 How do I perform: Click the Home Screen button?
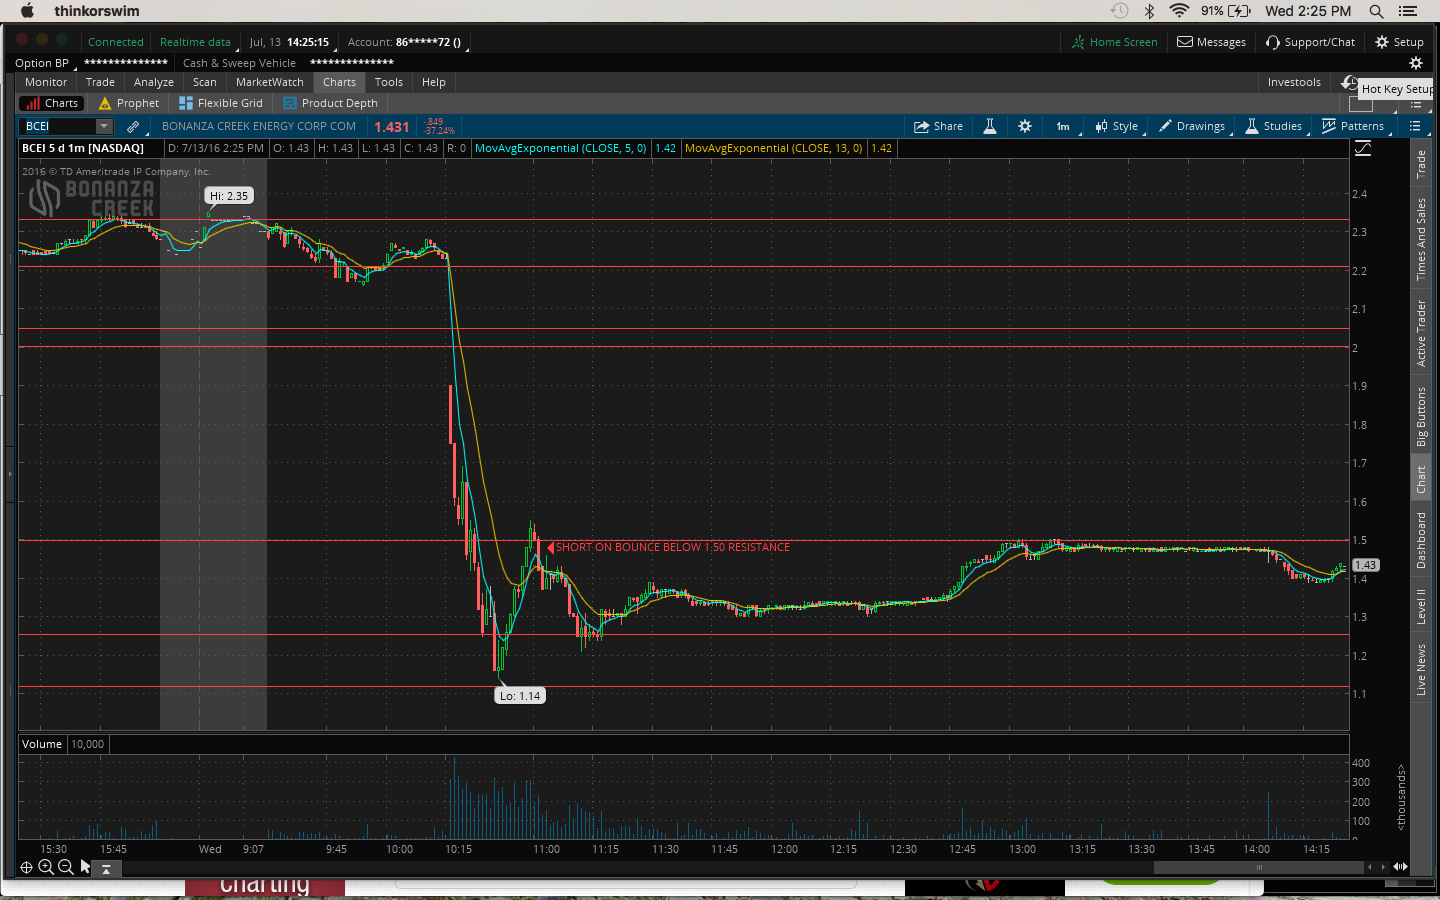[x=1114, y=42]
